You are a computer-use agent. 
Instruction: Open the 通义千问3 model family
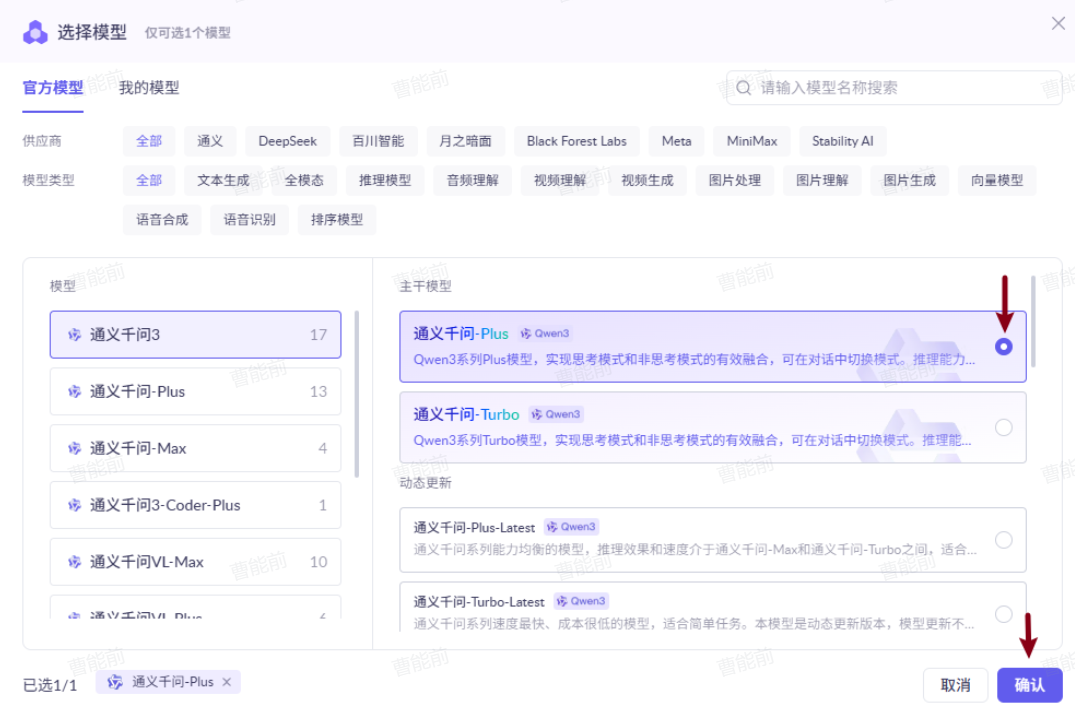pyautogui.click(x=195, y=334)
